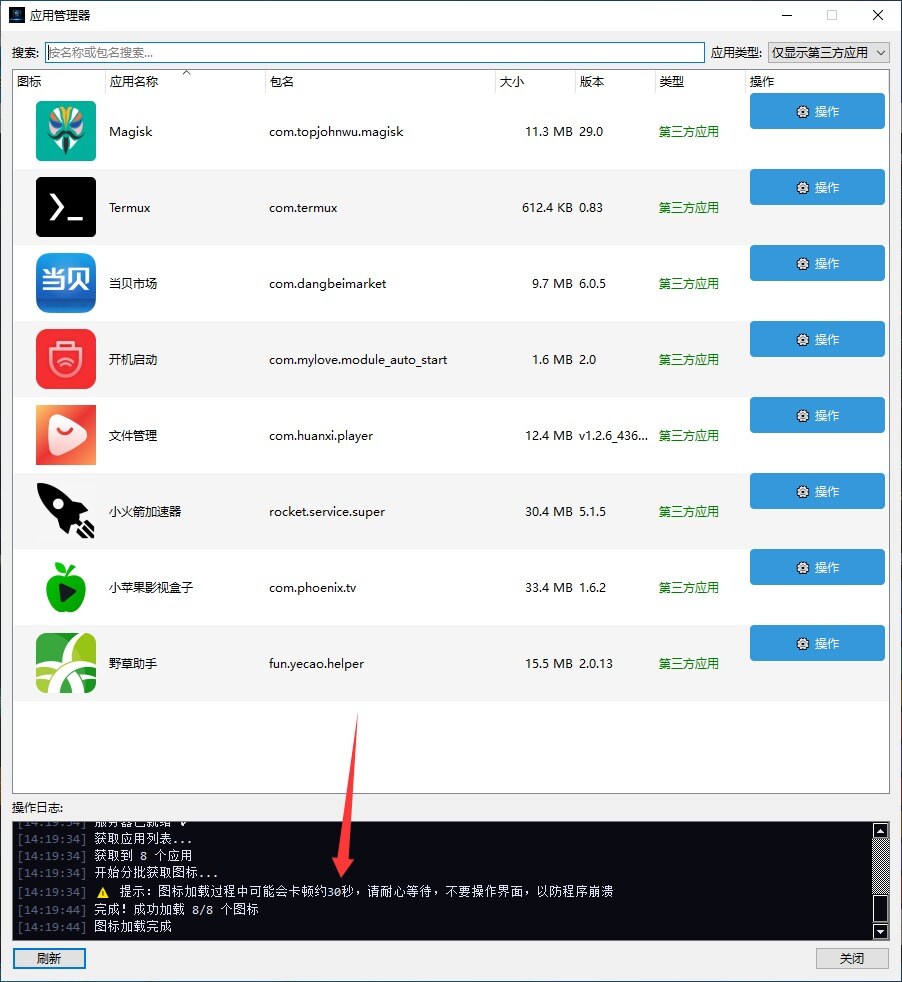Click log scrollbar down arrow

tap(880, 931)
